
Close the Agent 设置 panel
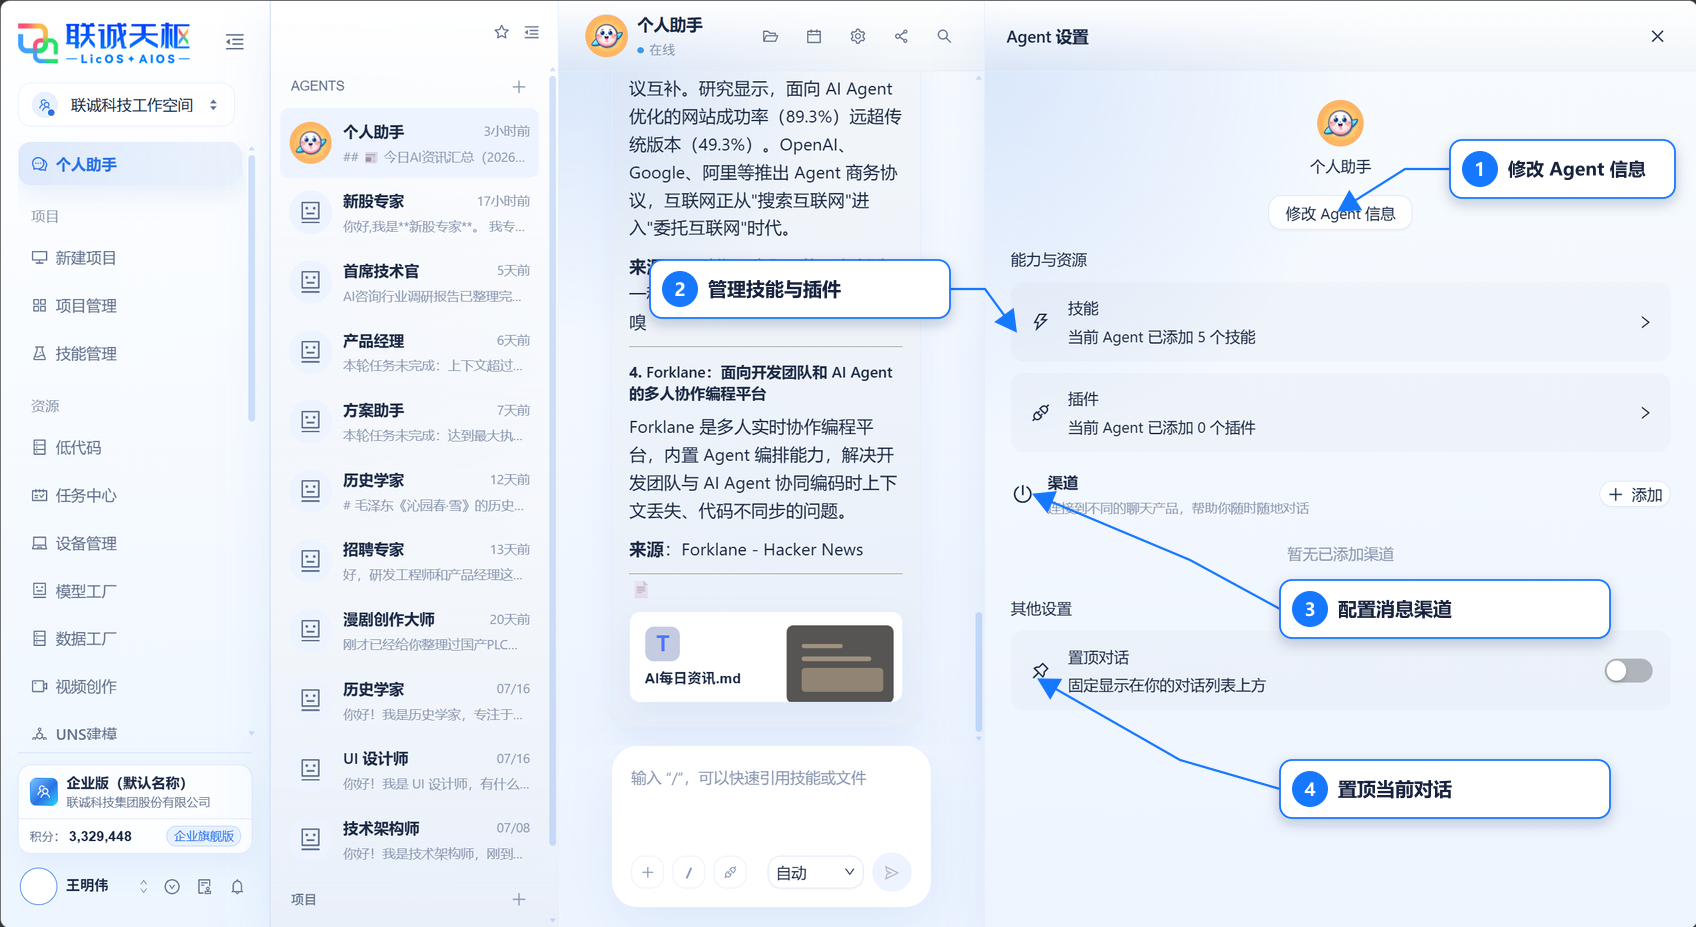(x=1657, y=36)
